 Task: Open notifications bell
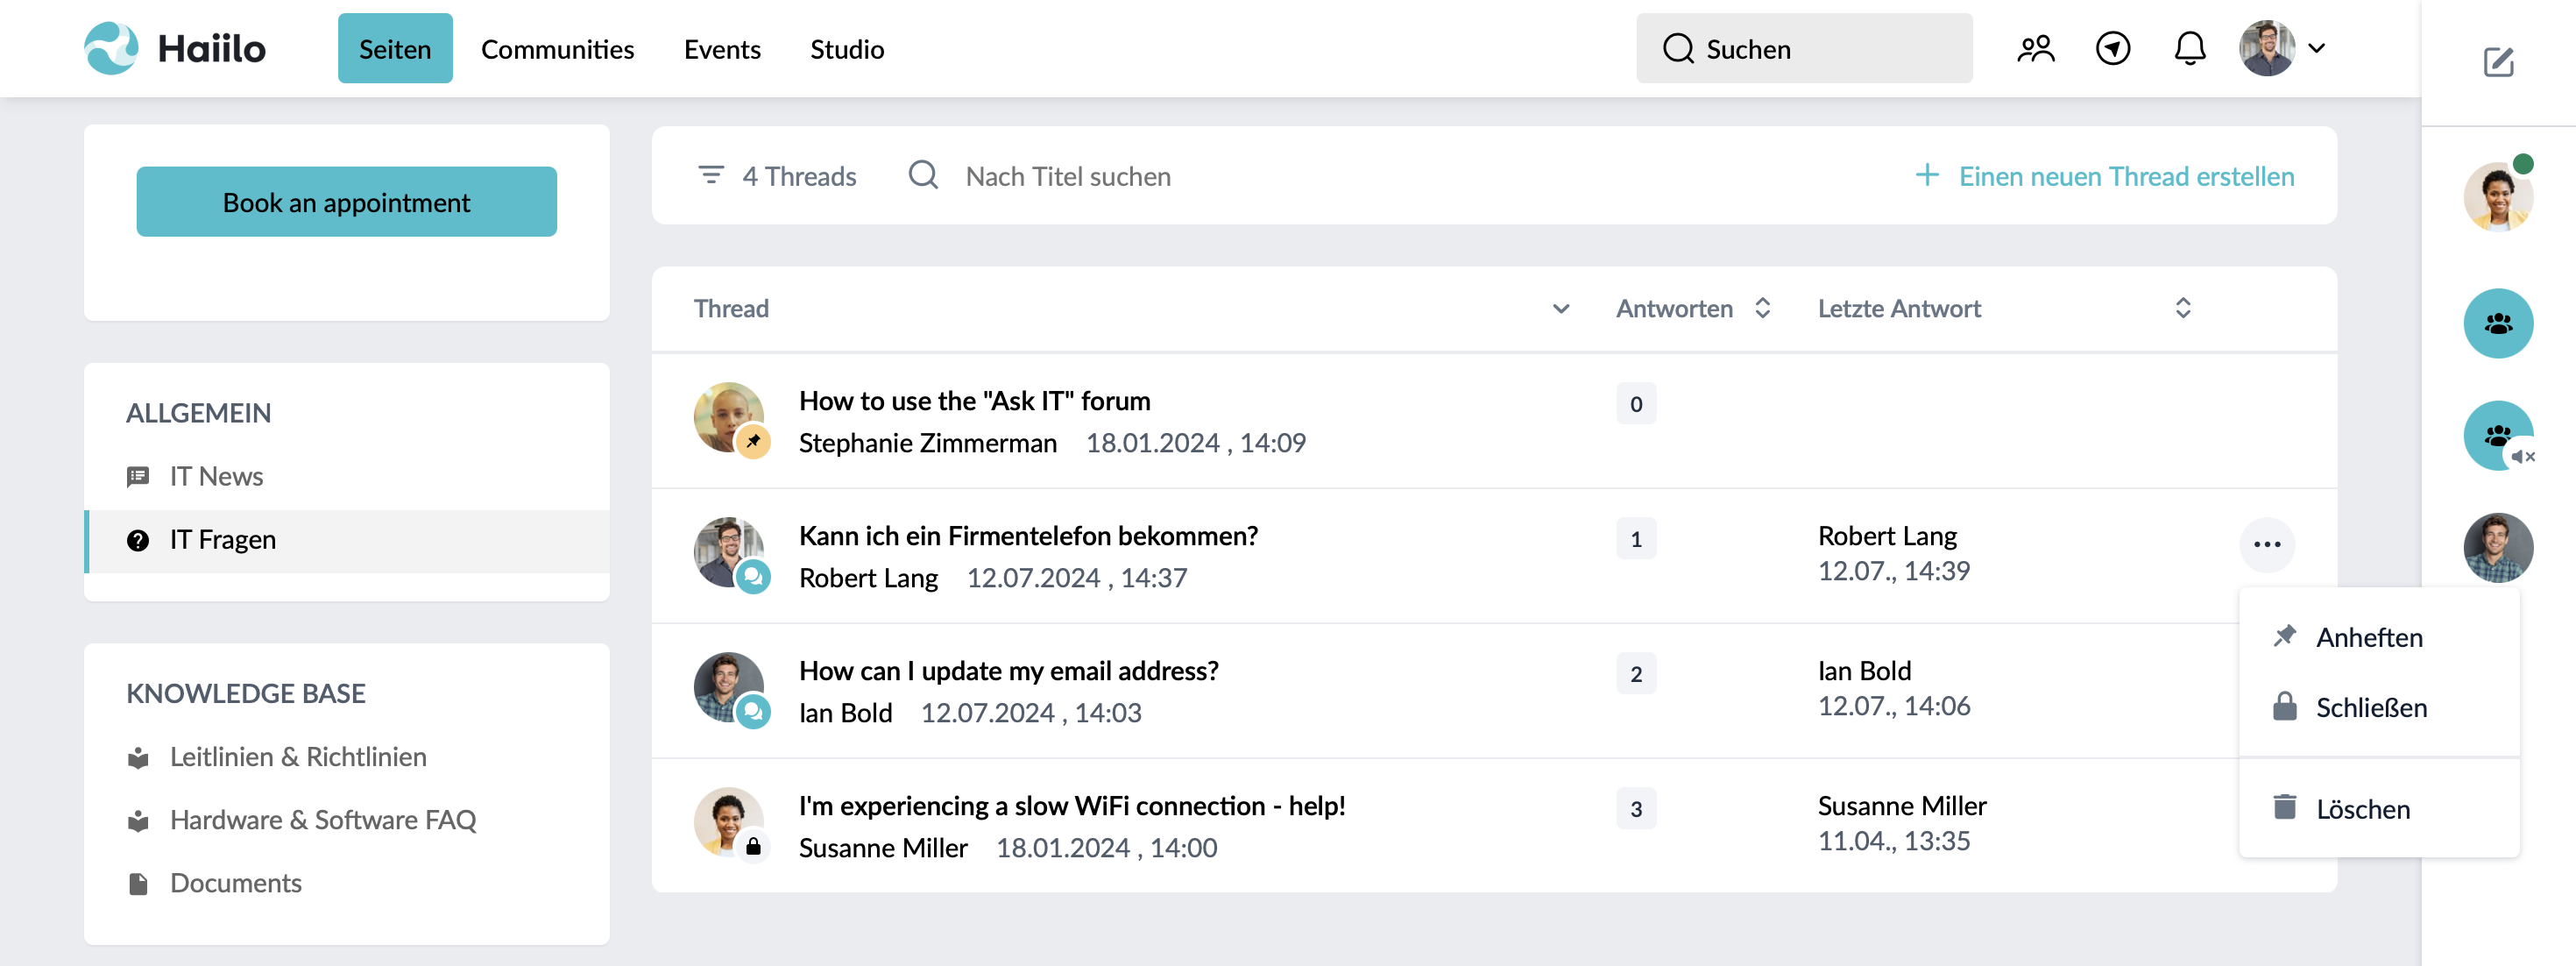[x=2190, y=48]
